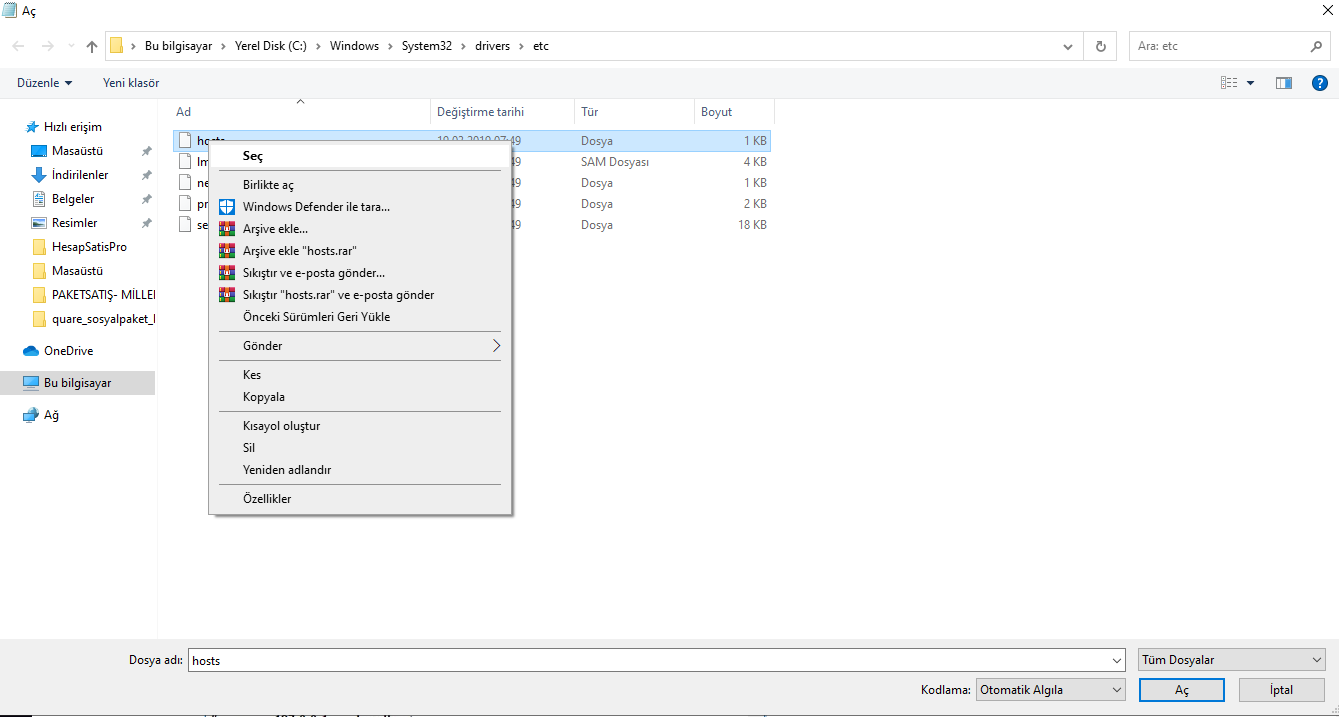This screenshot has width=1339, height=717.
Task: Toggle the preview pane icon
Action: pos(1284,83)
